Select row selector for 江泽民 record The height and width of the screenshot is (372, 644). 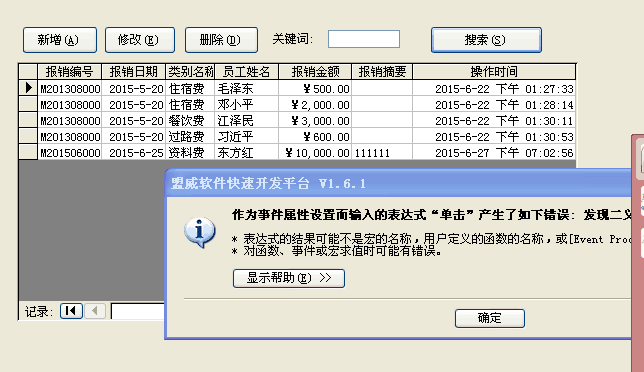click(28, 120)
